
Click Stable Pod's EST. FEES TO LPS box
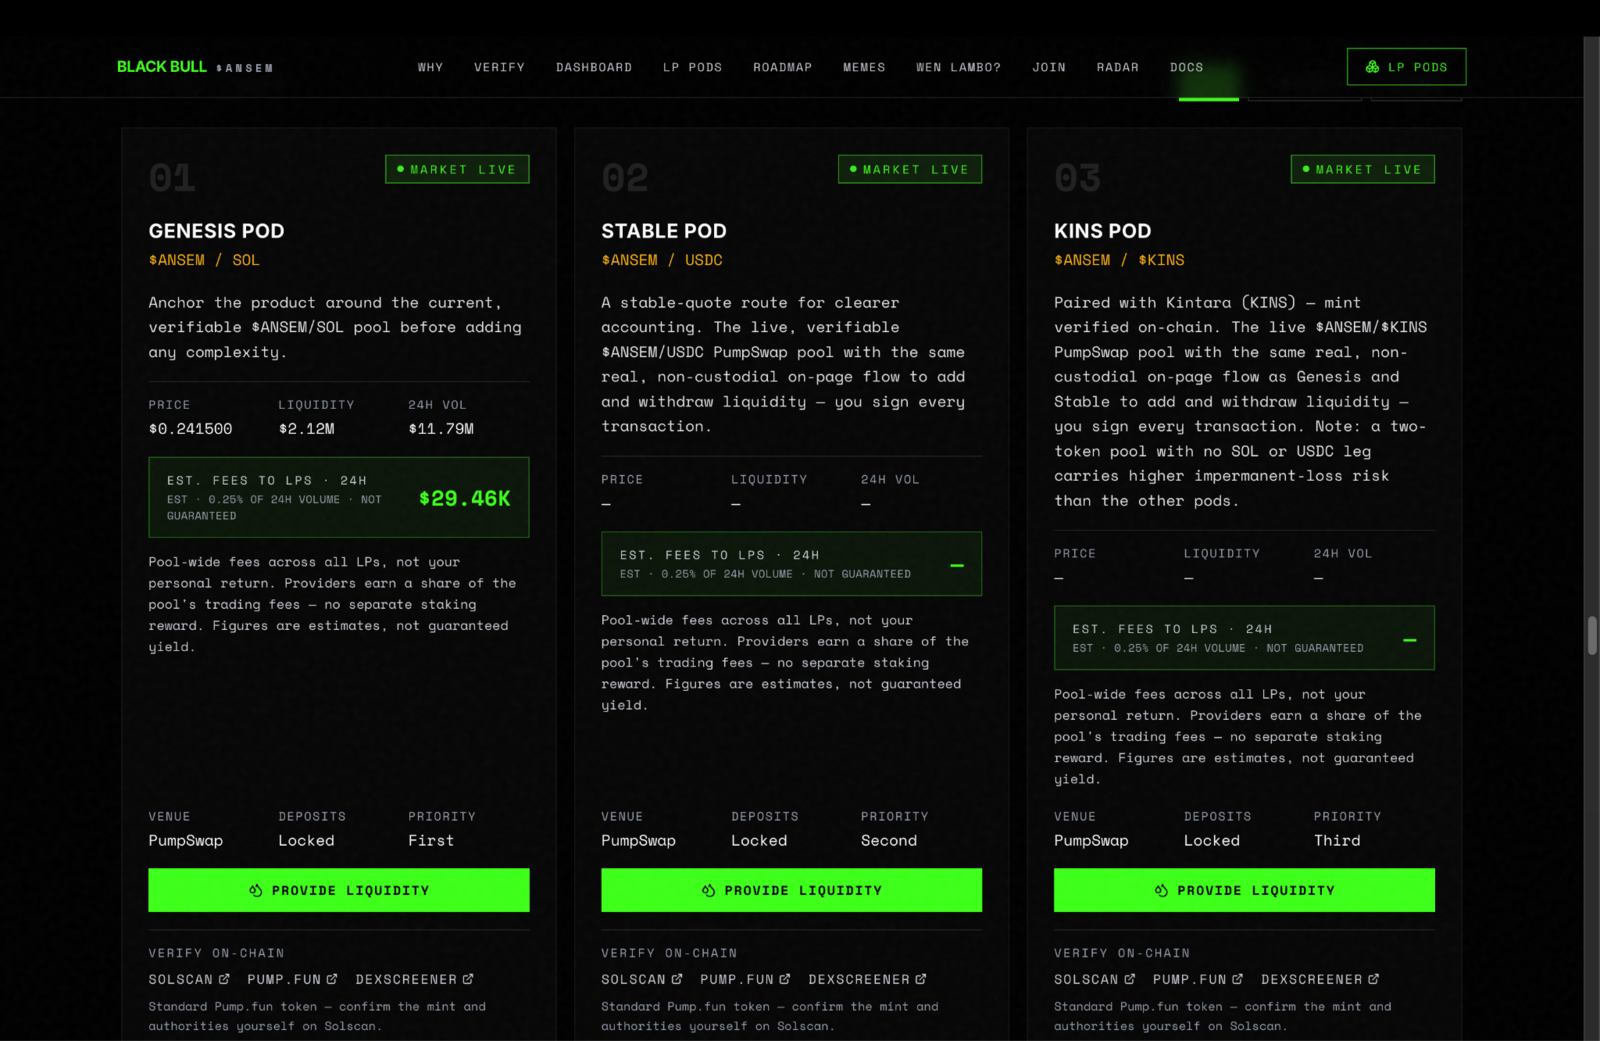[791, 564]
